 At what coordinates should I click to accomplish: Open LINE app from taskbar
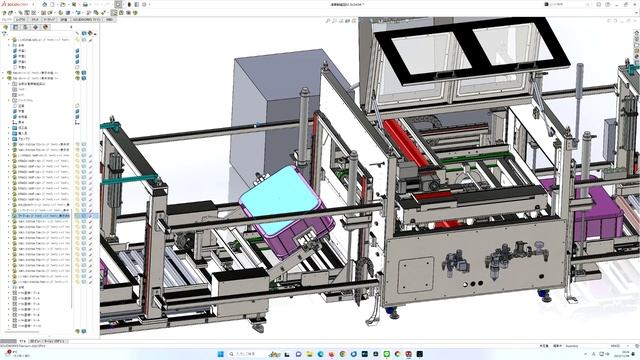(387, 354)
